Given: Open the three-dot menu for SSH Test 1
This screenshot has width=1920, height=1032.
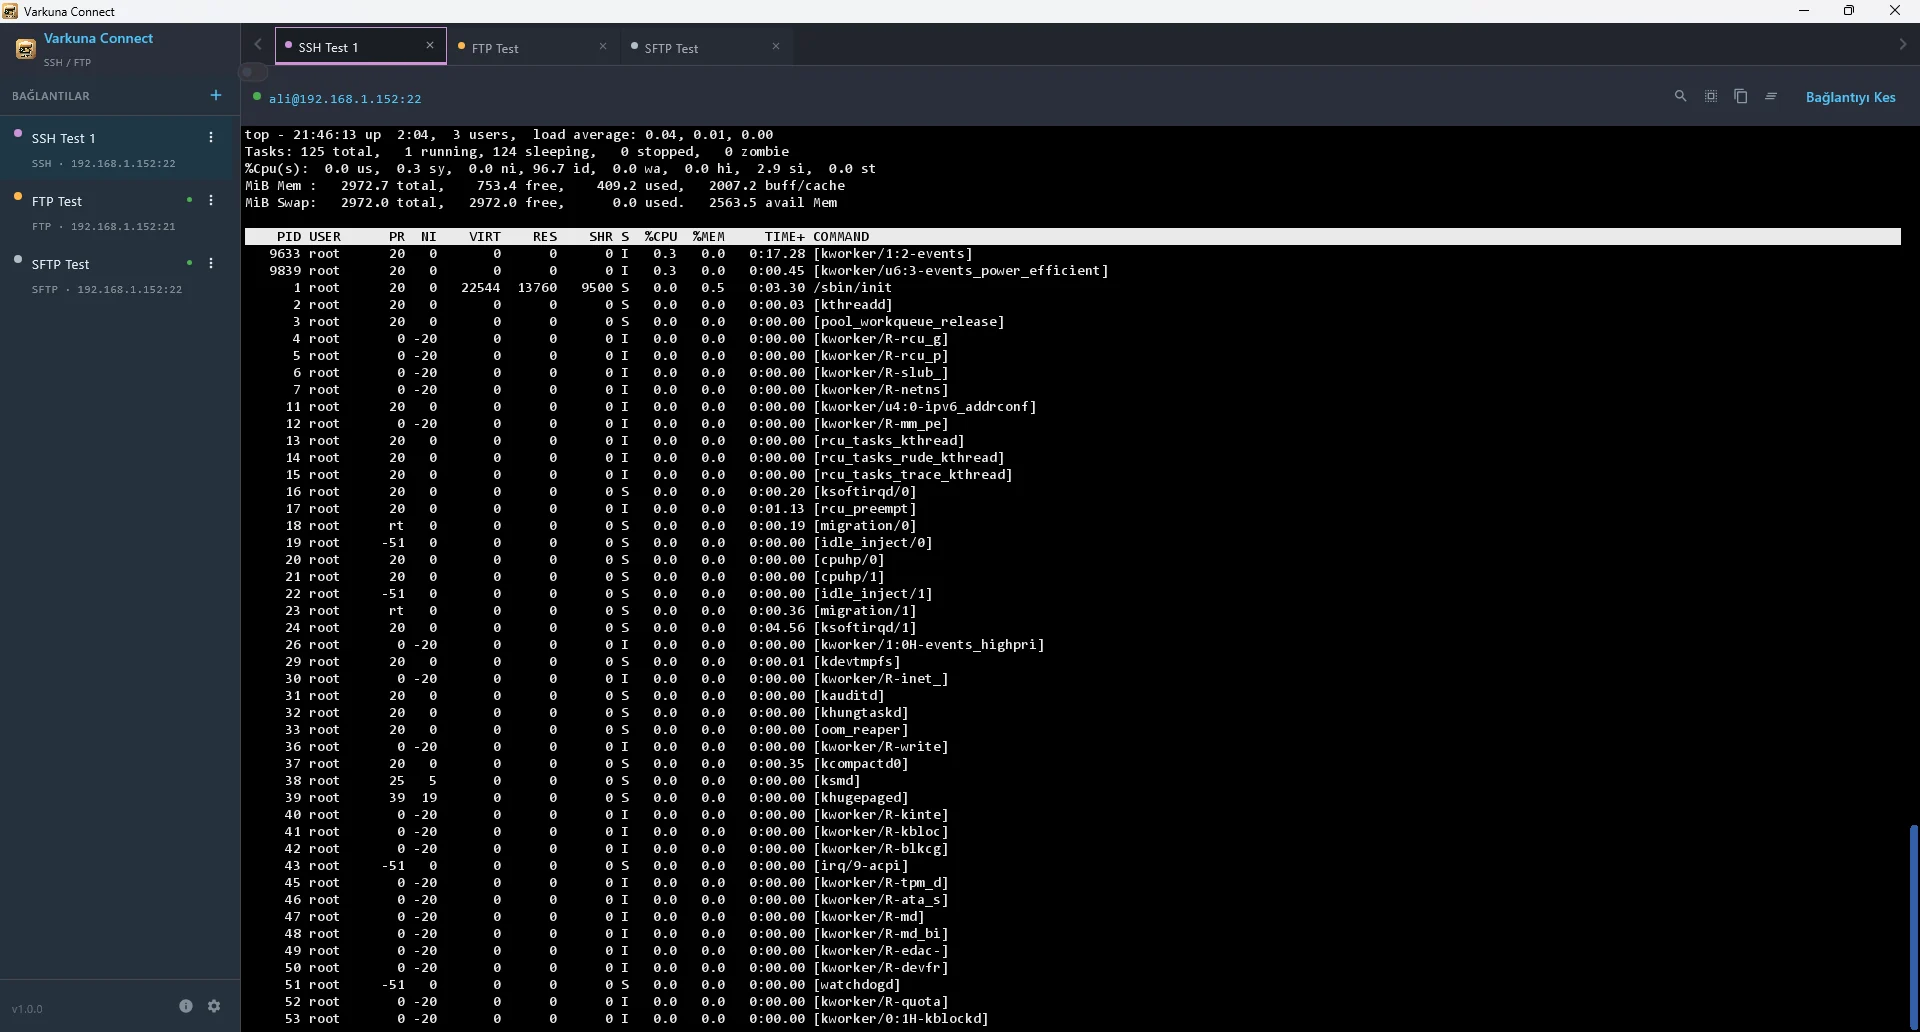Looking at the screenshot, I should [211, 138].
